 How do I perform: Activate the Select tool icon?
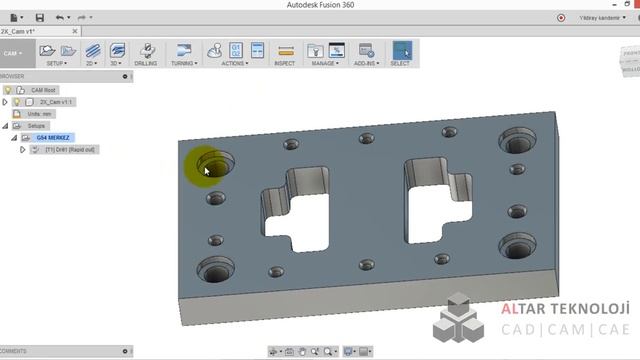pyautogui.click(x=402, y=51)
